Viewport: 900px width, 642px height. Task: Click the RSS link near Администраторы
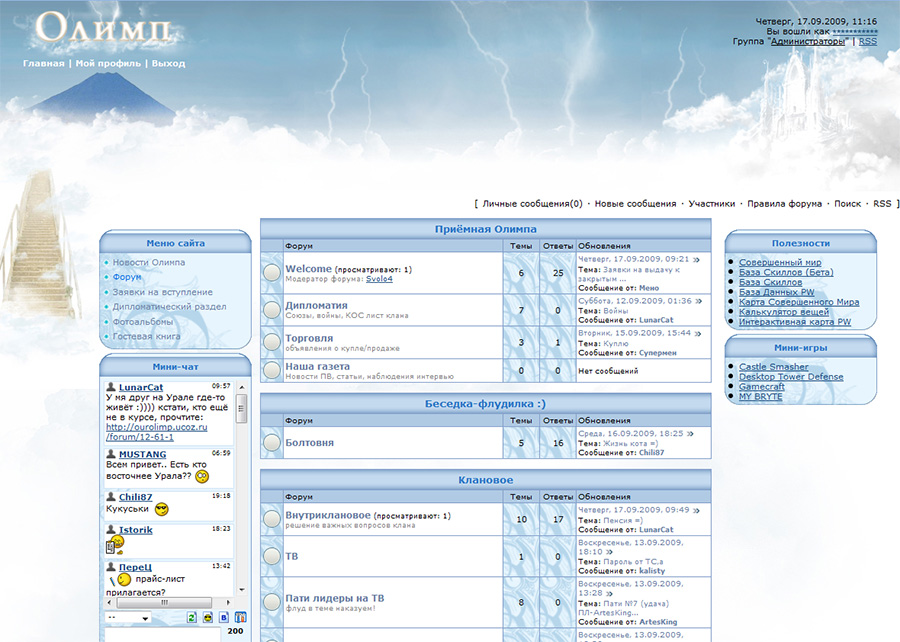tap(867, 41)
